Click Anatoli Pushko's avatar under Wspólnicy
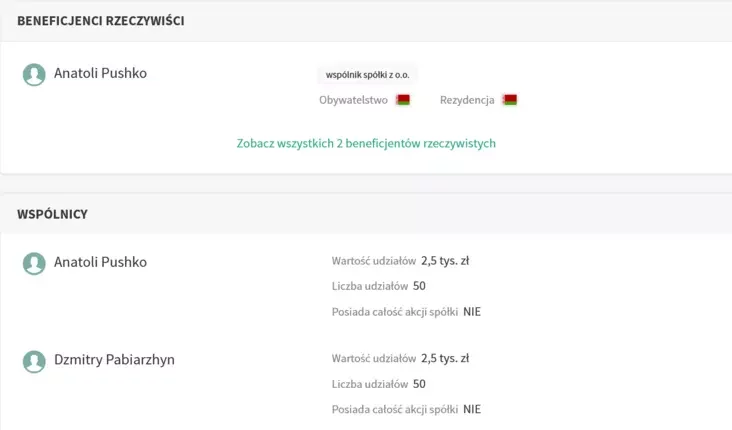 click(34, 263)
